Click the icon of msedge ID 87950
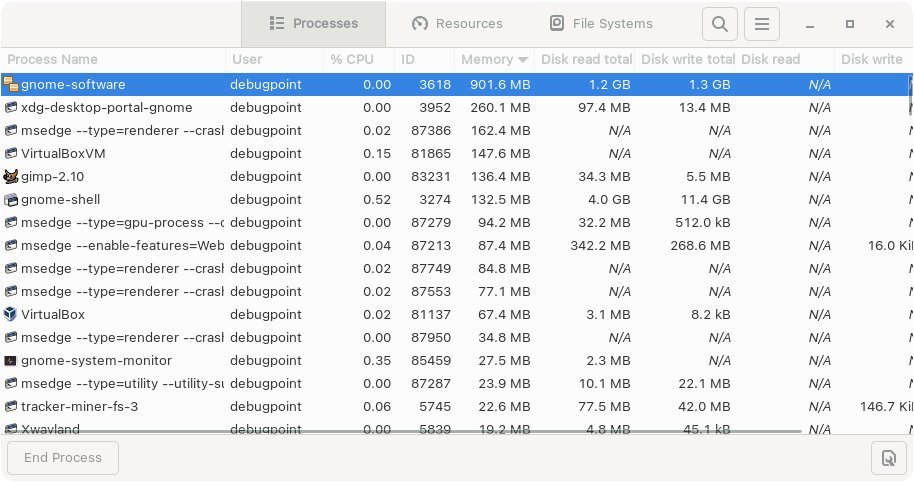The width and height of the screenshot is (914, 482). [10, 337]
